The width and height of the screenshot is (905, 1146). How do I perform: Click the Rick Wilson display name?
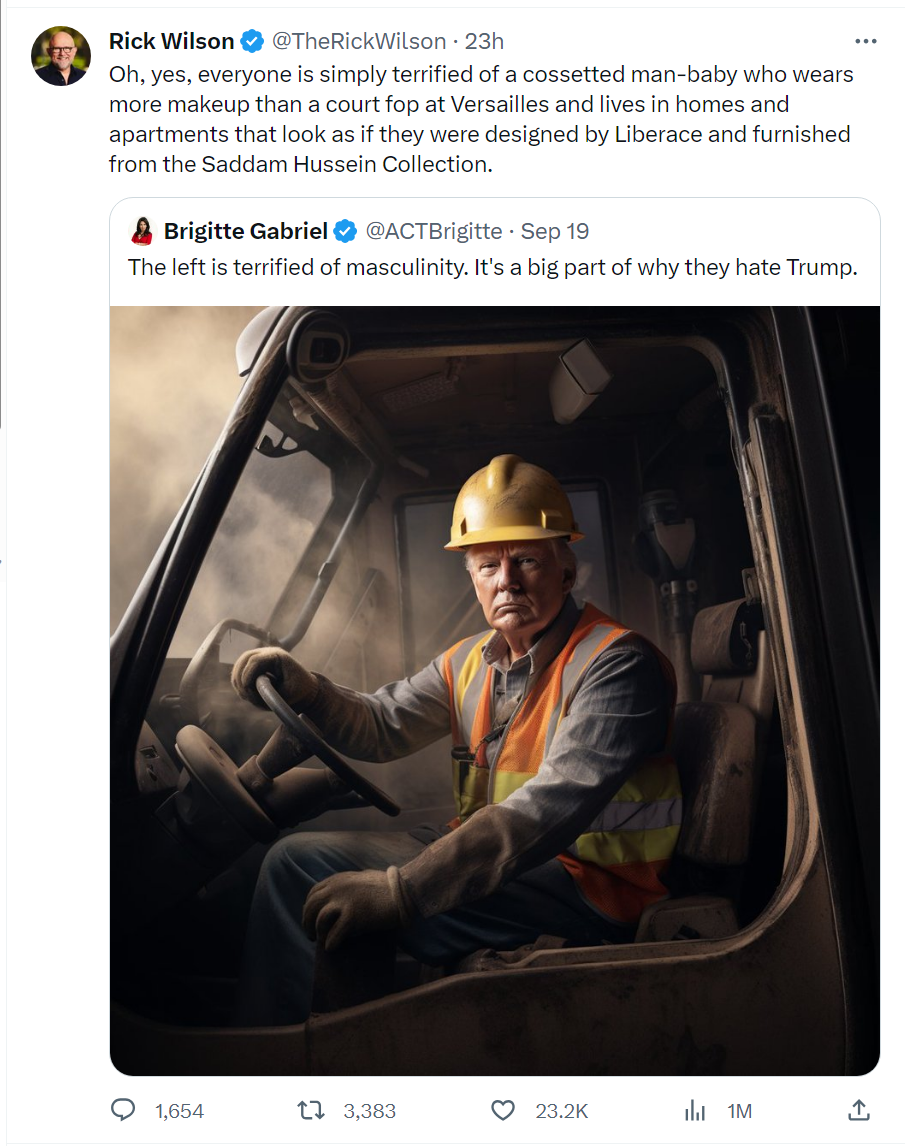[x=171, y=42]
